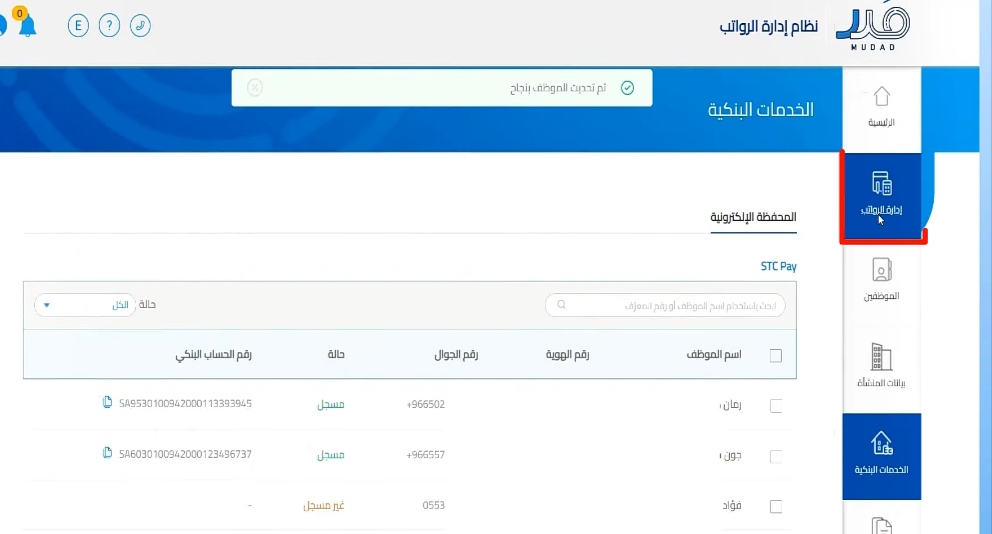
Task: Open the حالة status filter dropdown
Action: 85,305
